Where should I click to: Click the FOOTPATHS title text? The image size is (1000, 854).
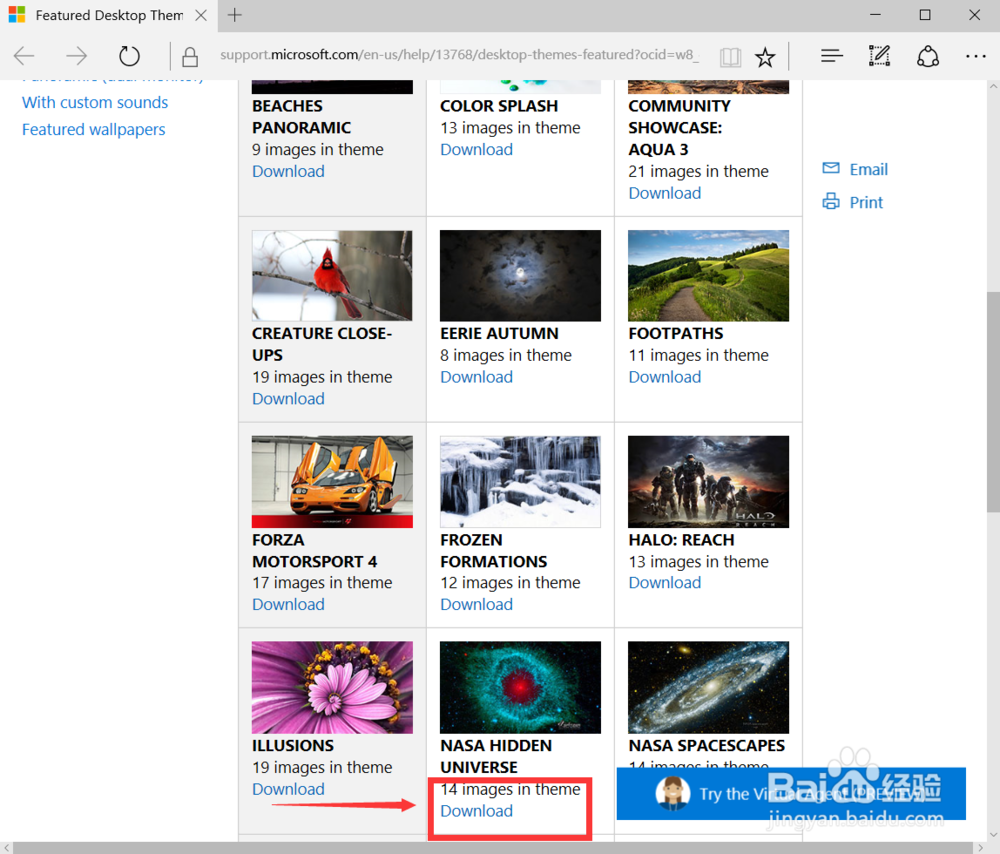tap(675, 334)
